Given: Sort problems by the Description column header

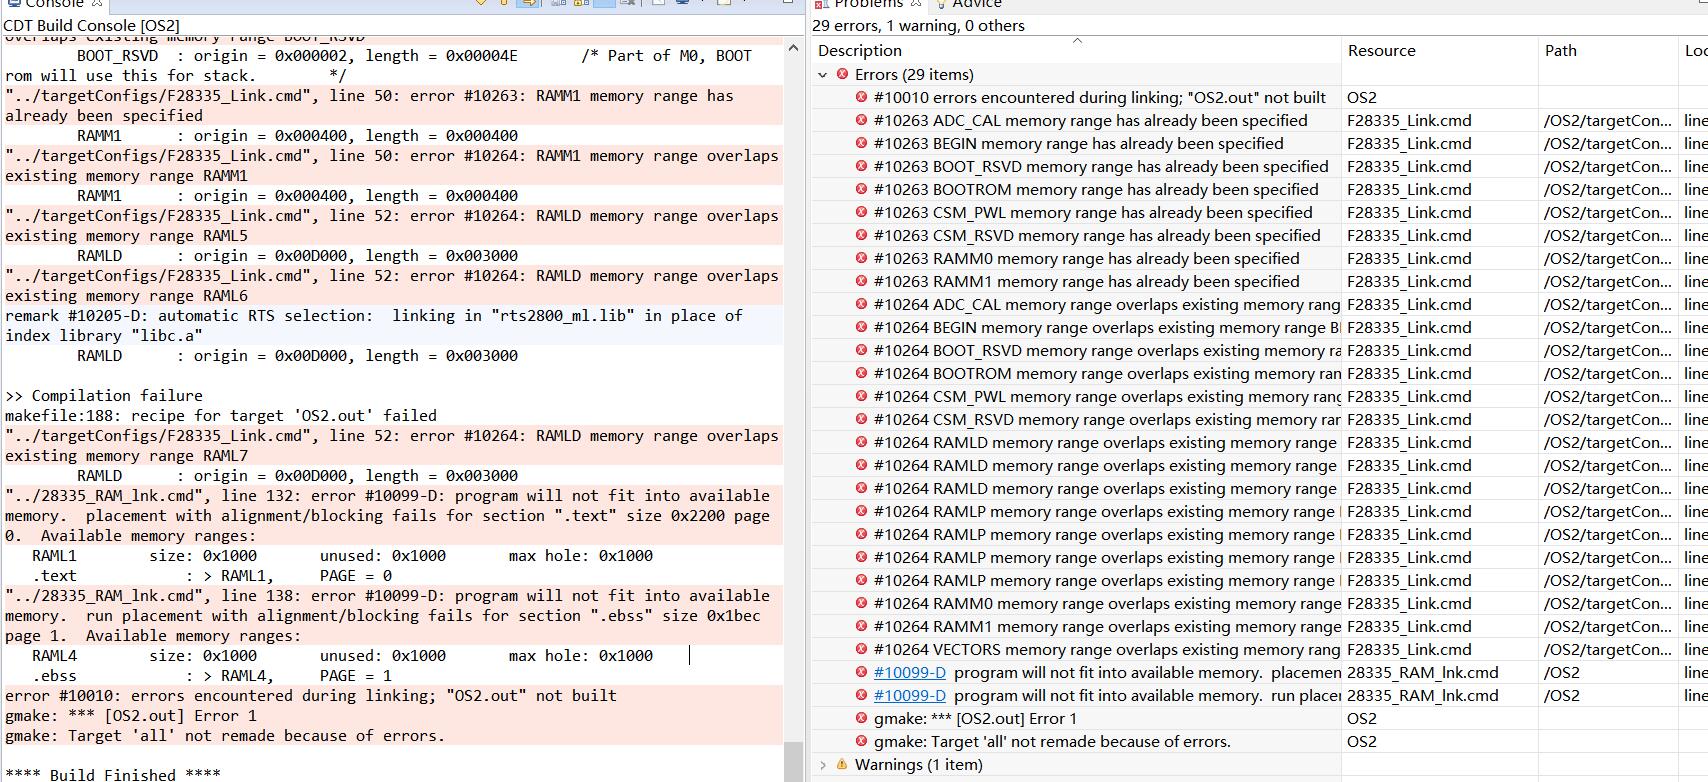Looking at the screenshot, I should (x=1076, y=50).
